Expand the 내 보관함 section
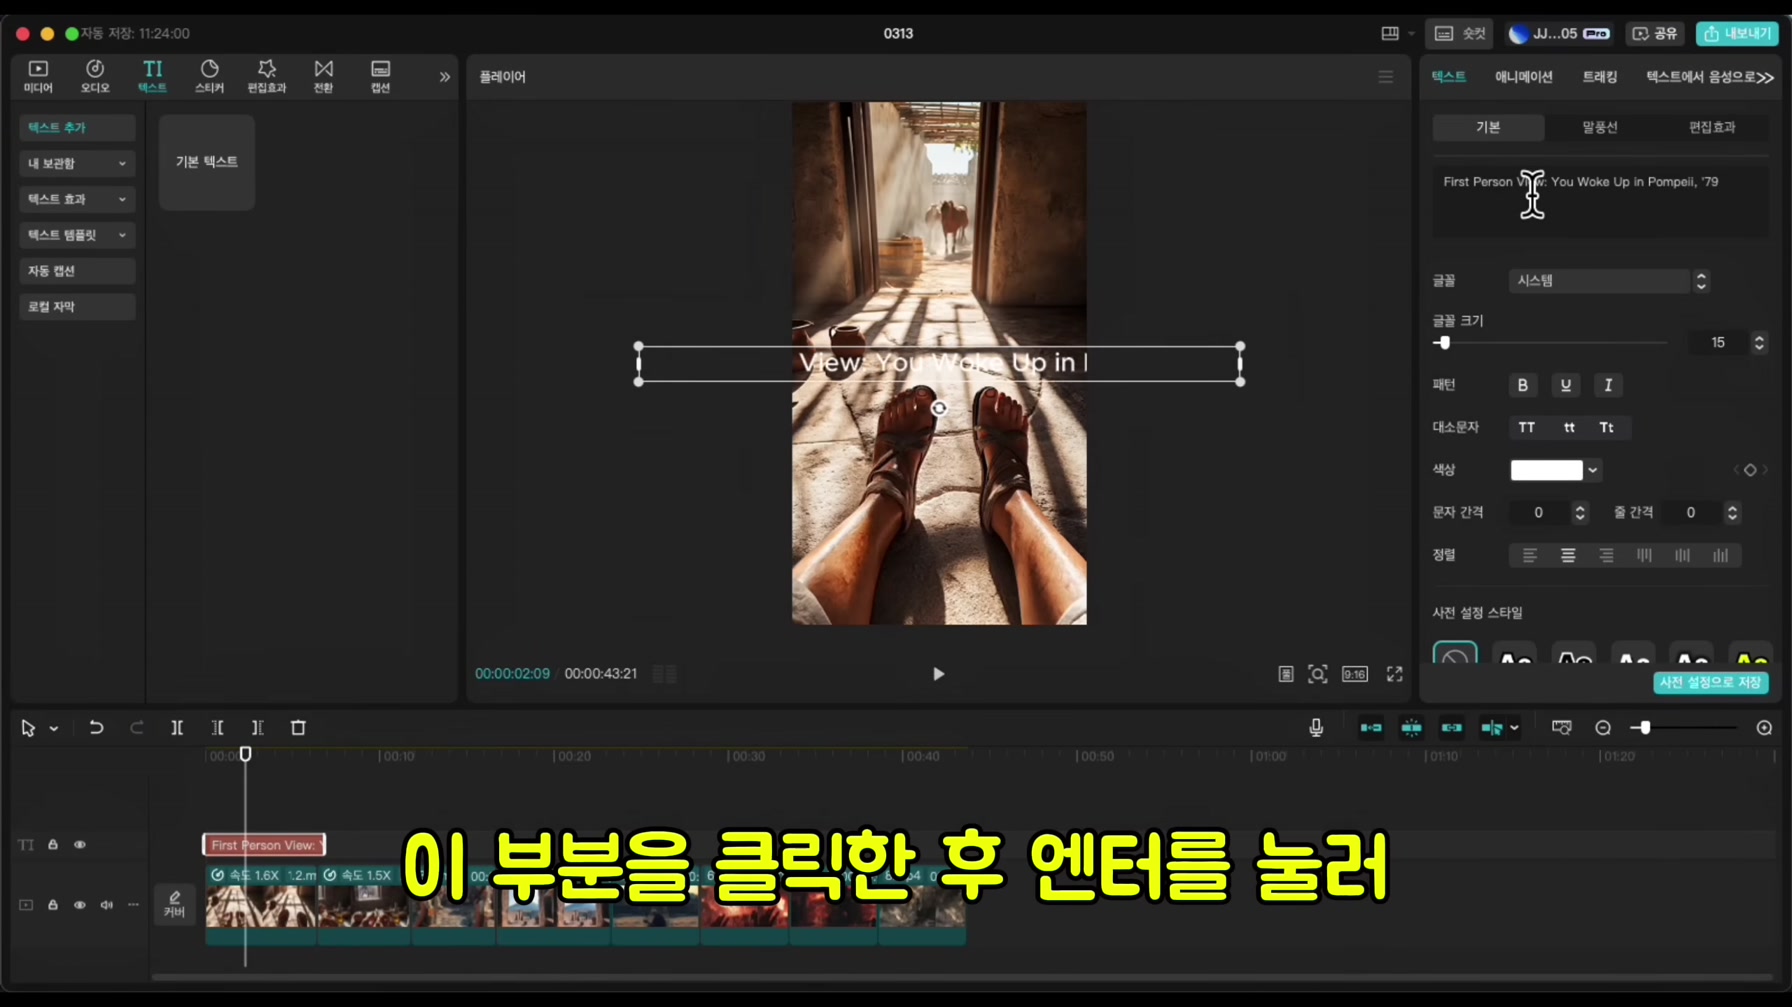Screen dimensions: 1792x1007 pos(77,163)
